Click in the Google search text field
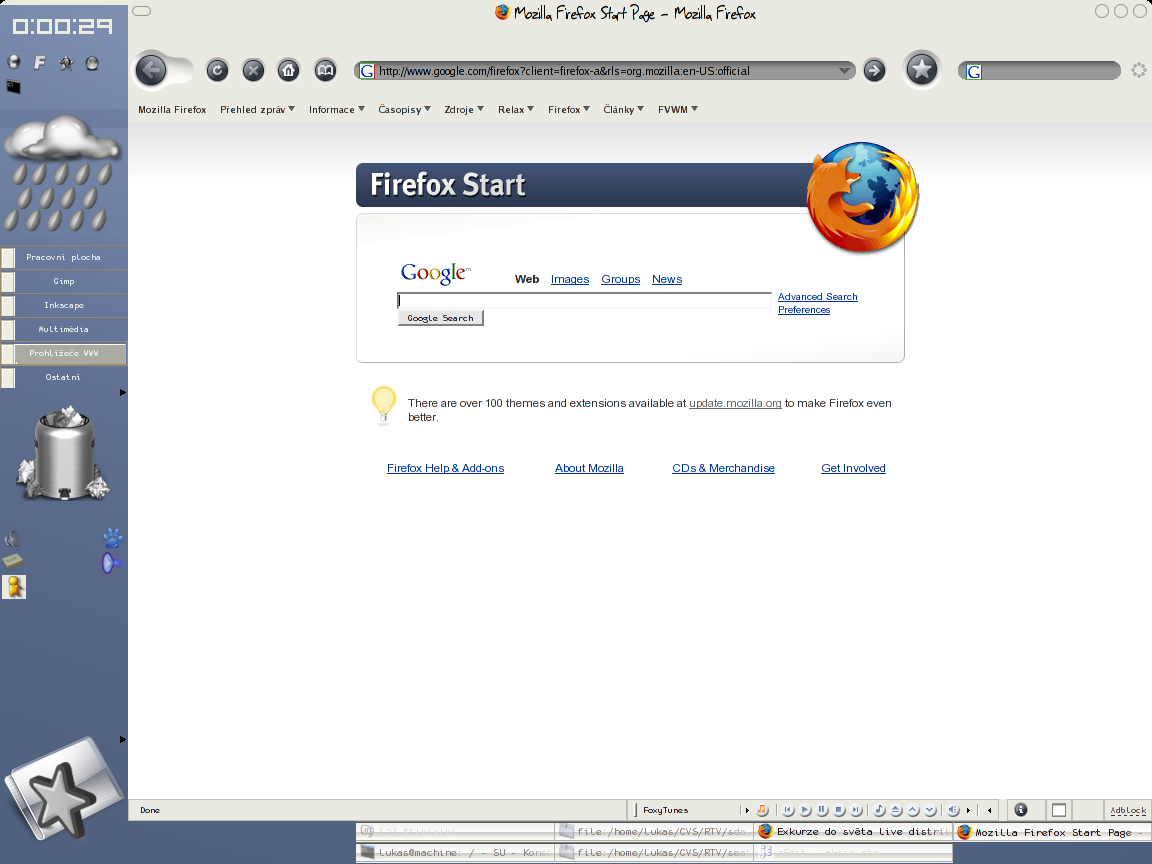The image size is (1152, 864). click(584, 300)
